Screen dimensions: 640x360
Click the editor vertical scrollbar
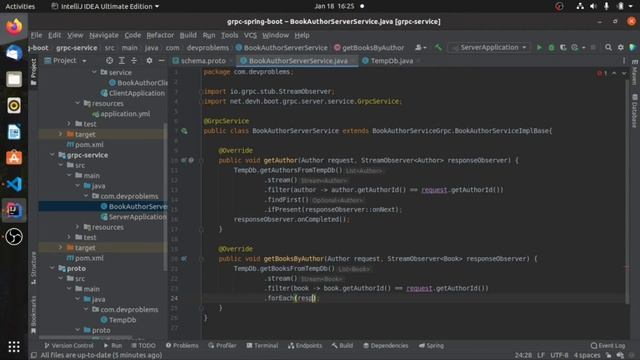point(627,192)
